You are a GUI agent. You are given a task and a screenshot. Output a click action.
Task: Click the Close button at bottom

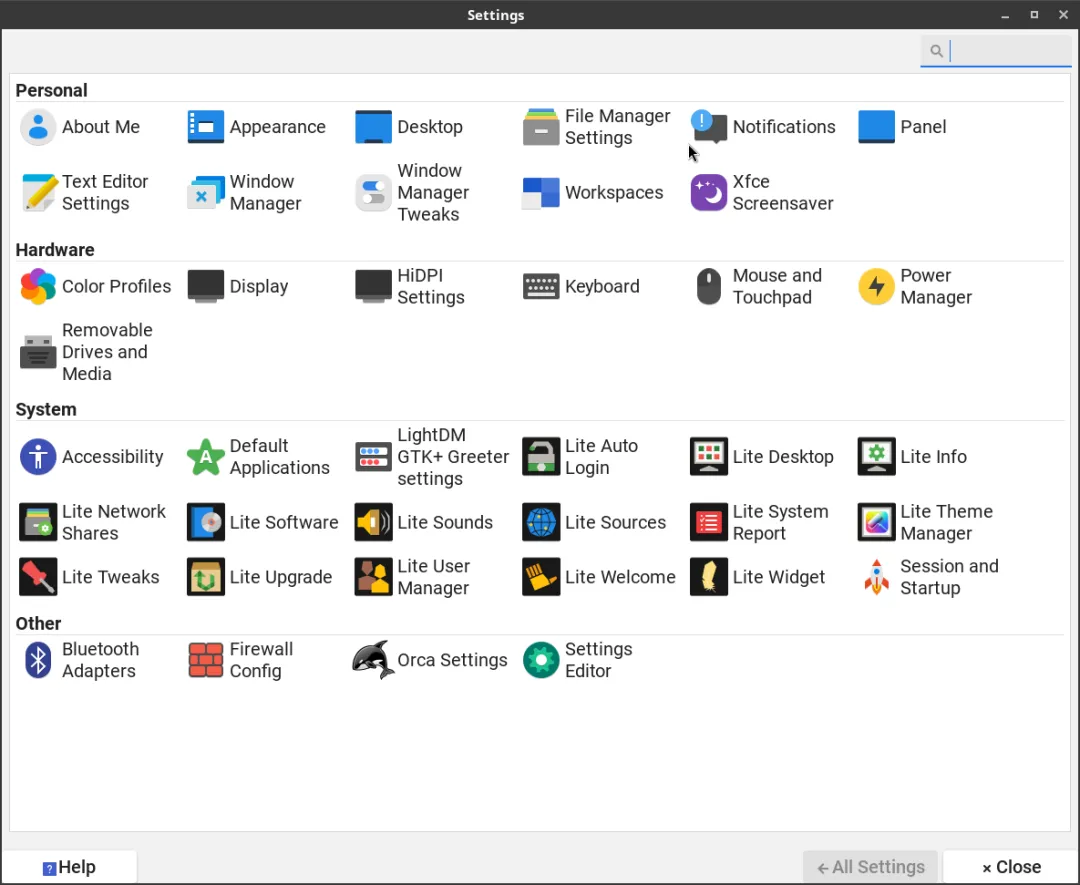click(1011, 867)
